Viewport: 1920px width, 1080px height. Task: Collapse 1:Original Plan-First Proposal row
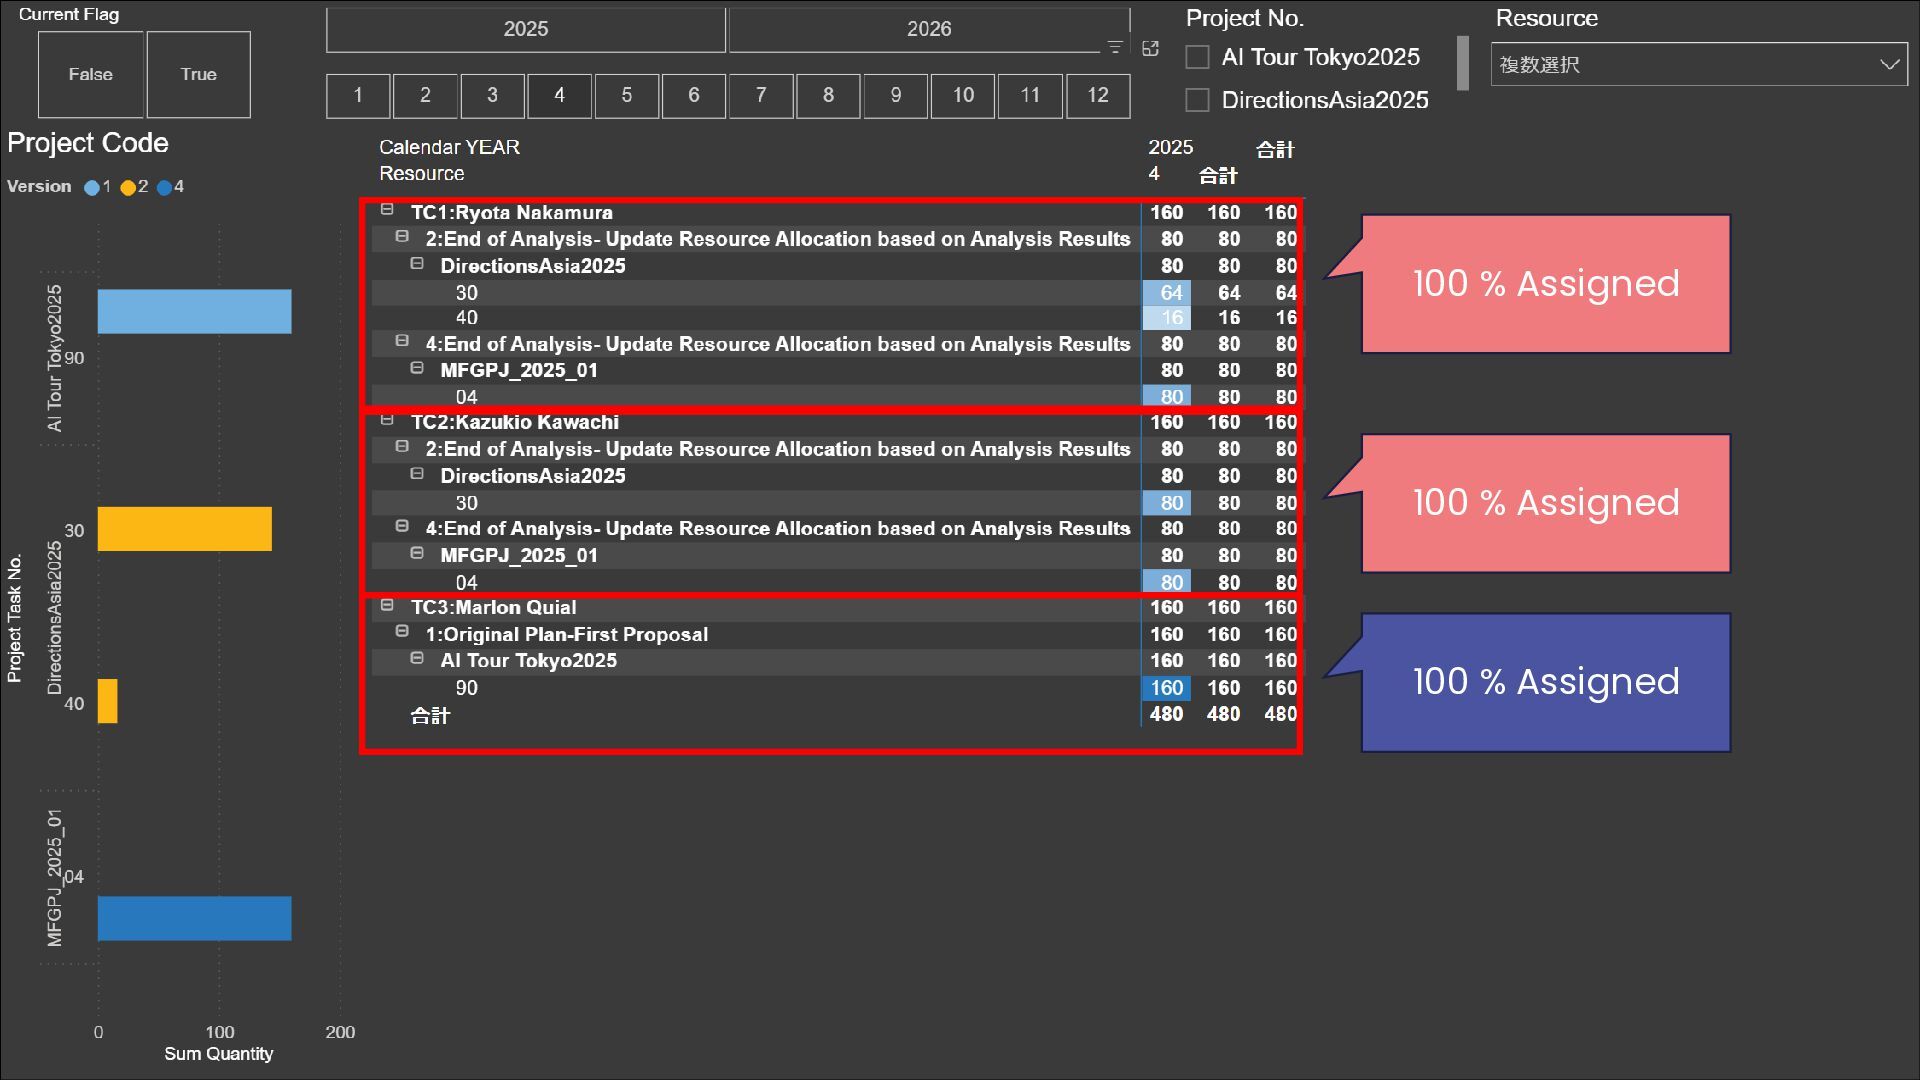(402, 631)
